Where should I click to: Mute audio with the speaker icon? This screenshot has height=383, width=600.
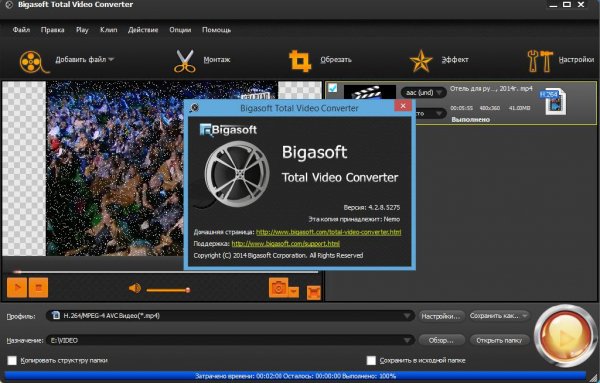pos(135,288)
